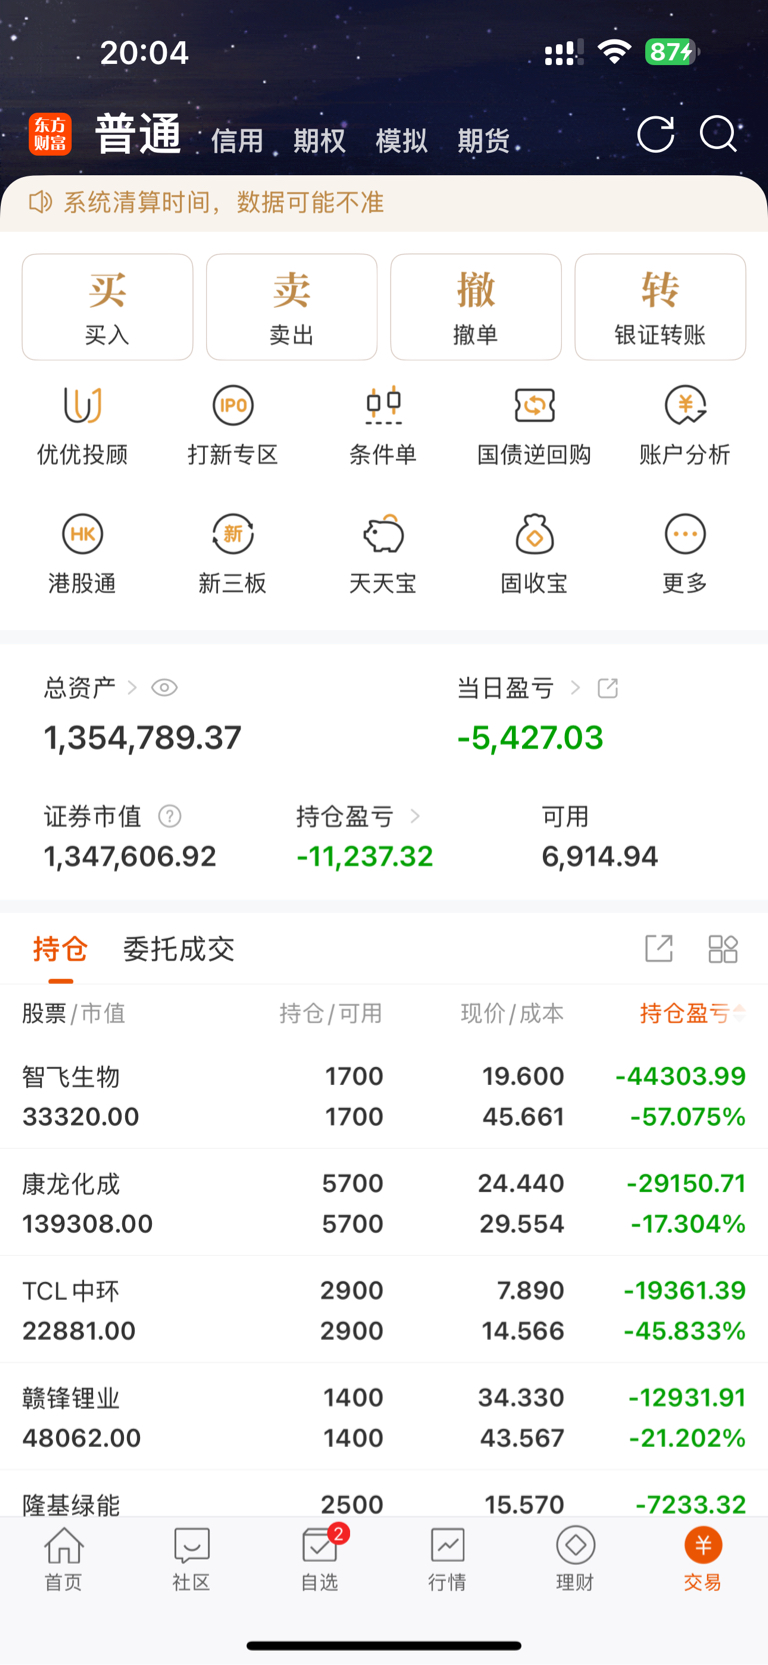Screen dimensions: 768x1665
Task: Tap position loss value -11,237.32
Action: (x=365, y=857)
